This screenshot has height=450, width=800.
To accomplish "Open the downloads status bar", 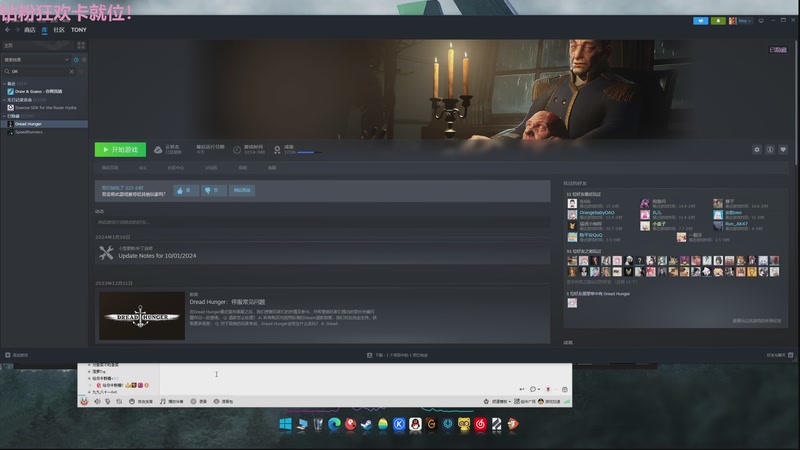I will point(397,355).
